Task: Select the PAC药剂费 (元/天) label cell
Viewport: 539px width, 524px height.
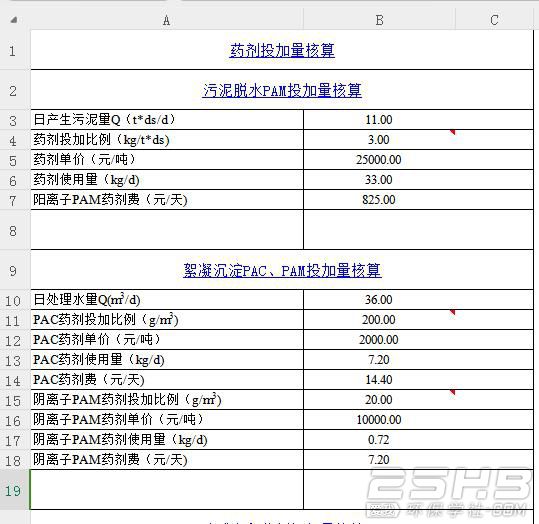Action: coord(167,380)
